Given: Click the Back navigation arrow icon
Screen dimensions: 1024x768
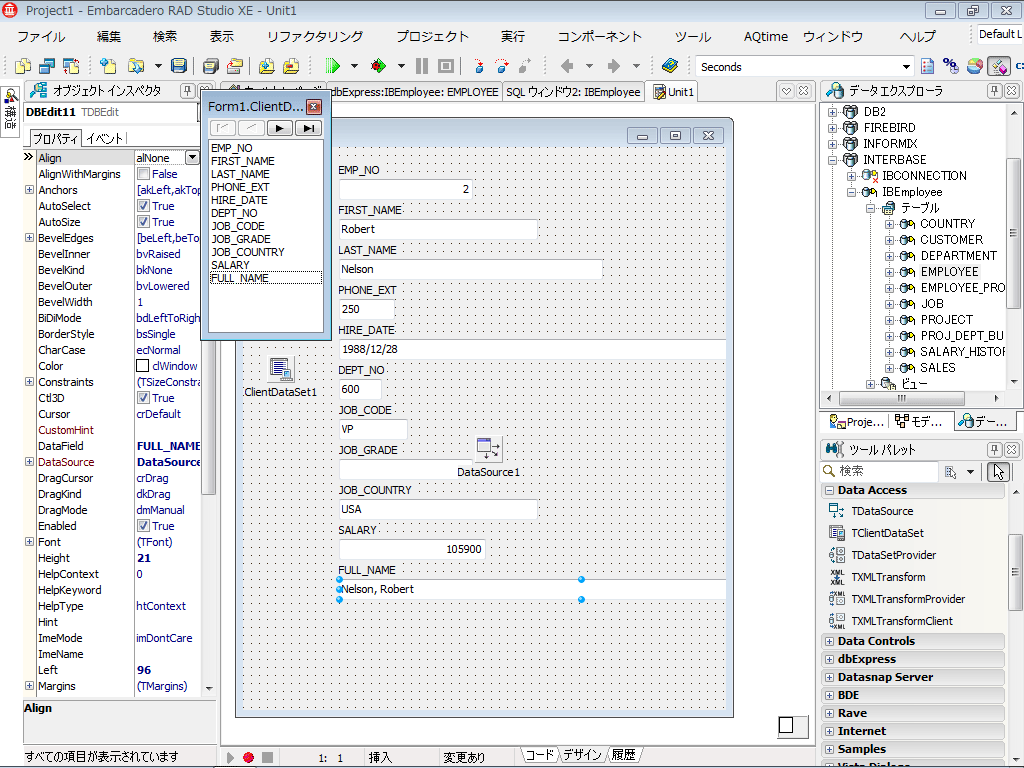Looking at the screenshot, I should click(x=567, y=66).
